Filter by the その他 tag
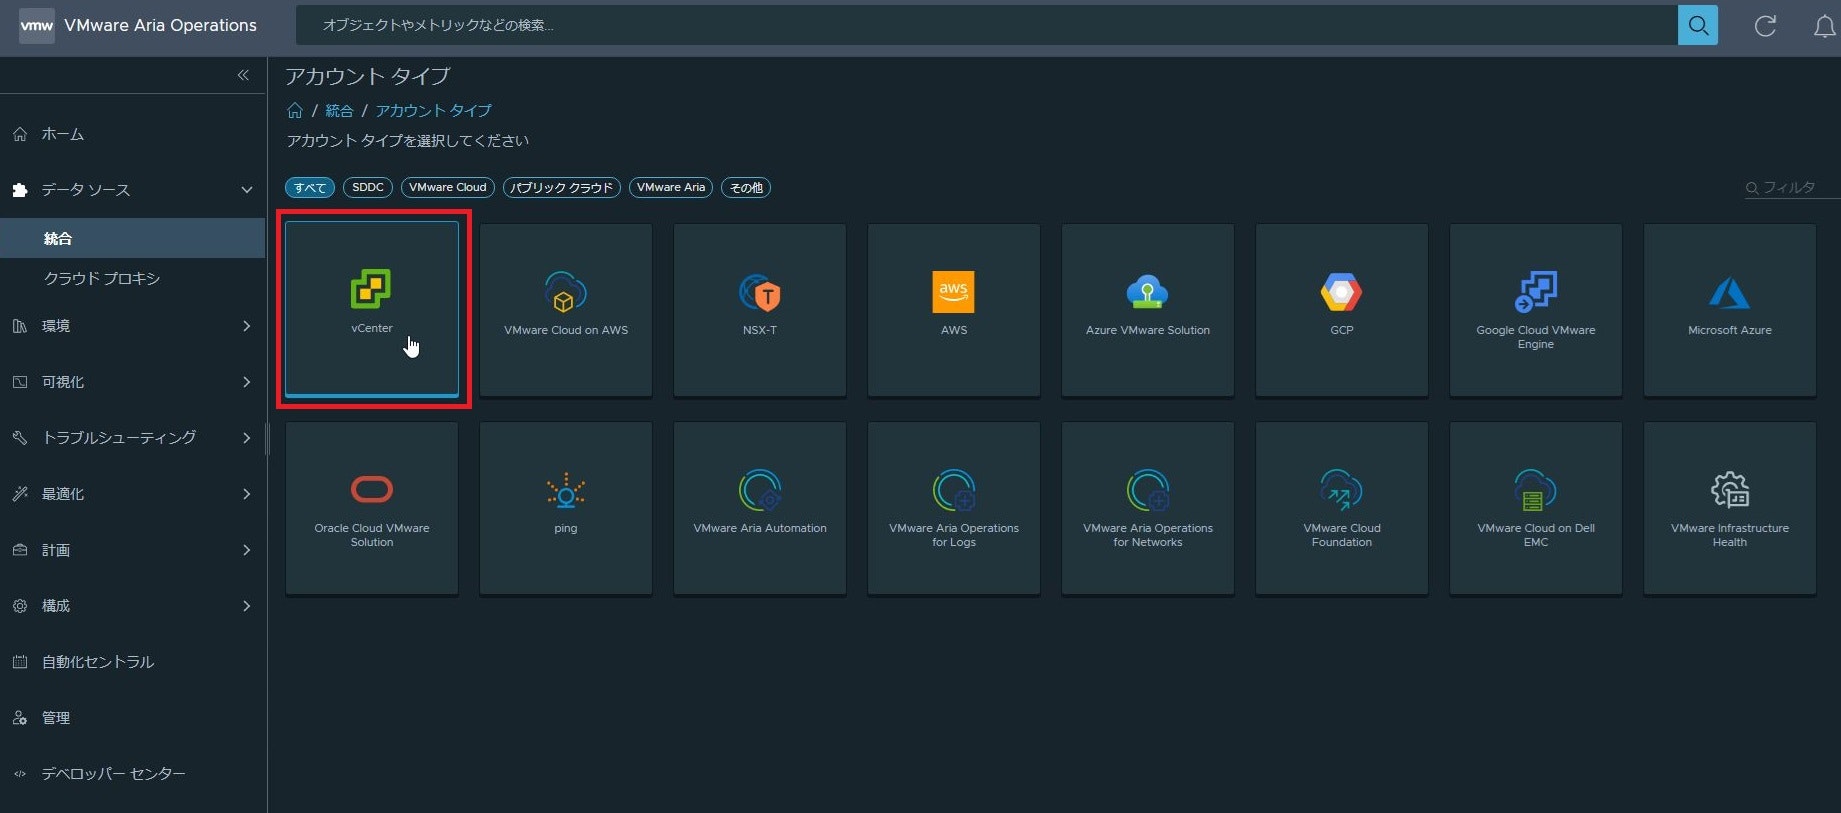This screenshot has height=813, width=1841. point(746,188)
